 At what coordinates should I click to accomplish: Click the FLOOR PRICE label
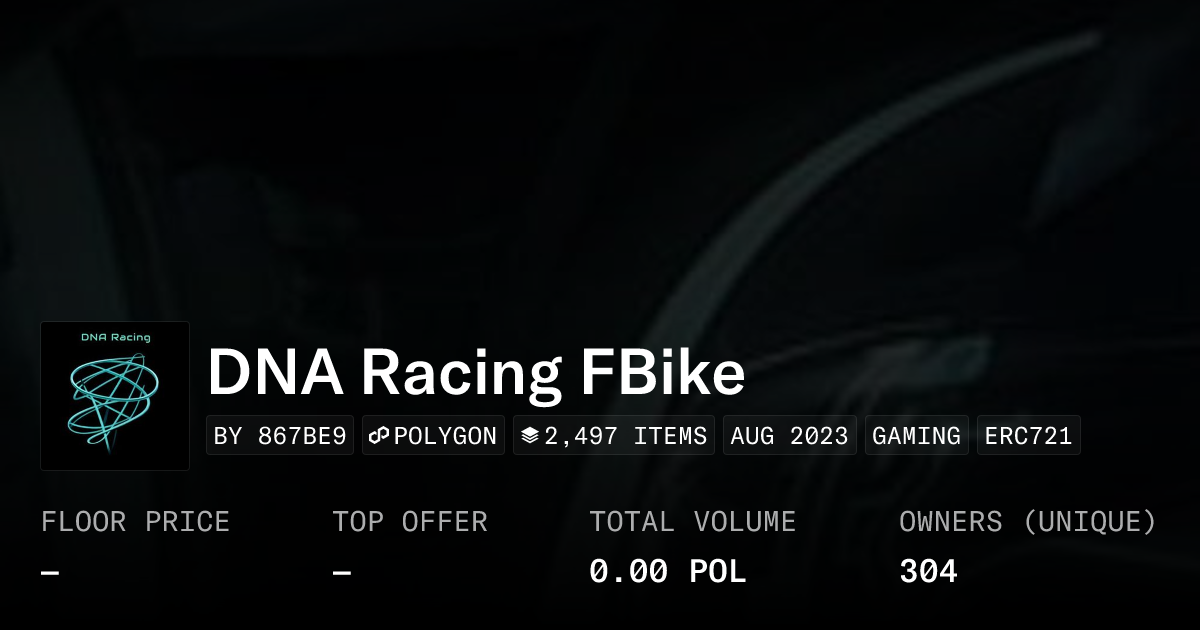(135, 522)
